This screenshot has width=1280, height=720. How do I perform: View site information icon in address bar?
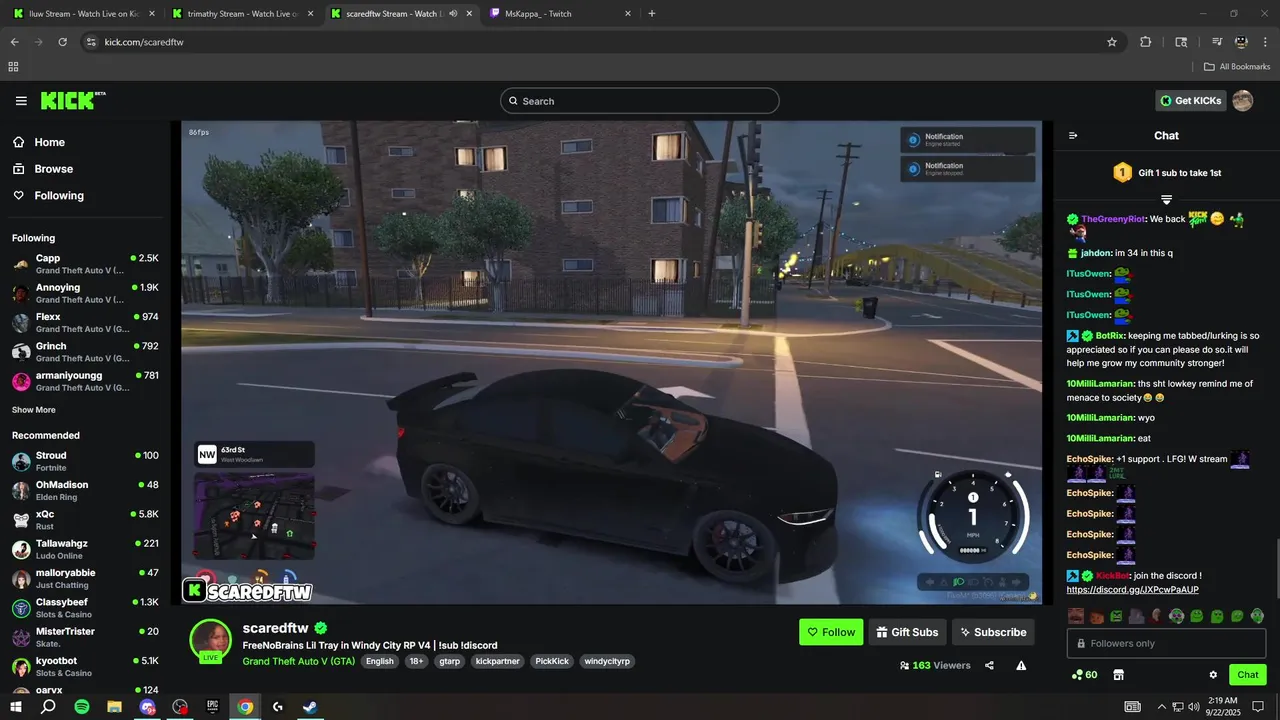[91, 42]
